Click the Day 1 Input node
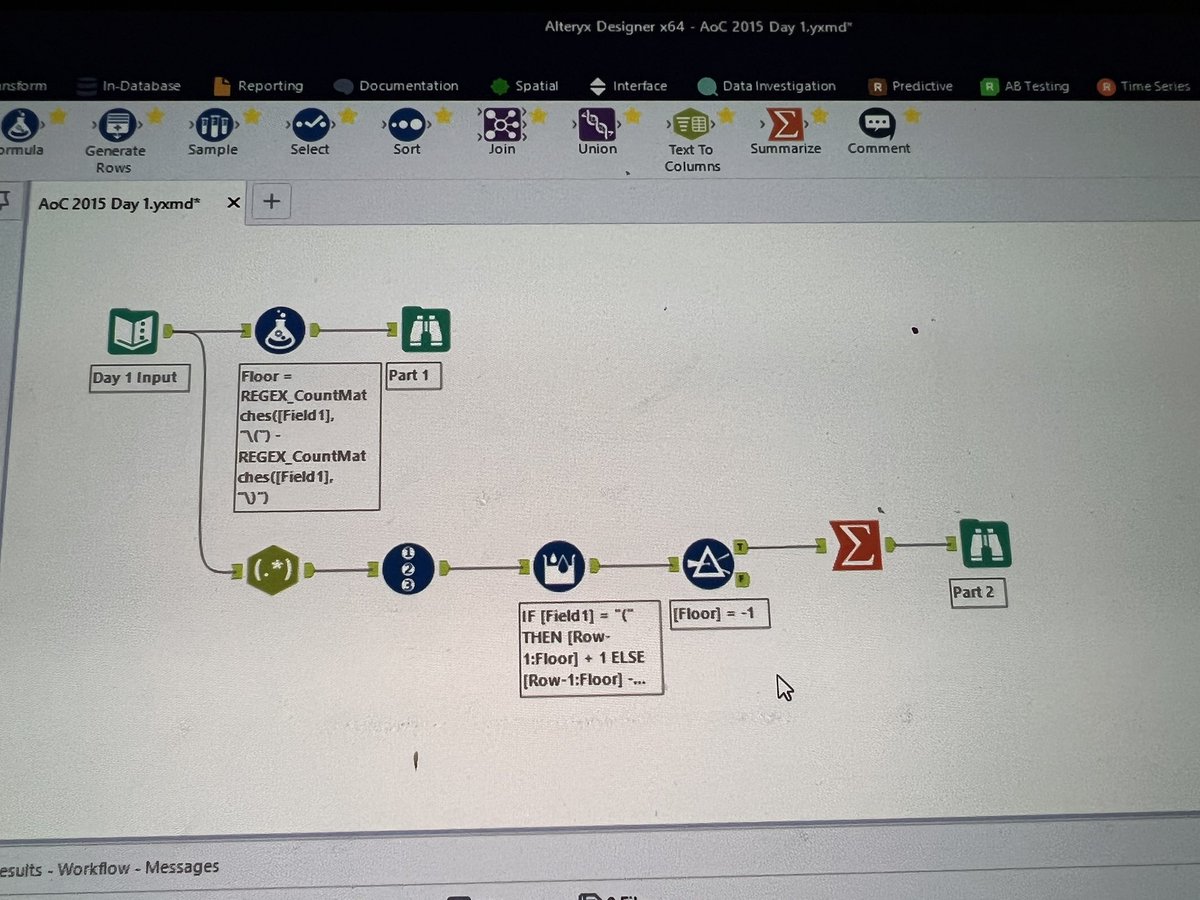 [134, 332]
